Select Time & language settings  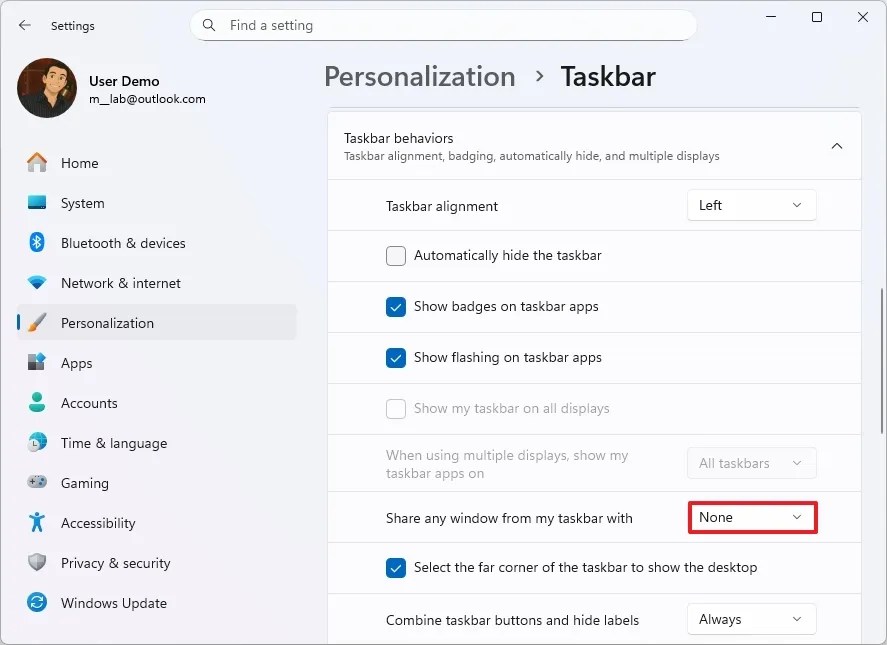[x=111, y=443]
